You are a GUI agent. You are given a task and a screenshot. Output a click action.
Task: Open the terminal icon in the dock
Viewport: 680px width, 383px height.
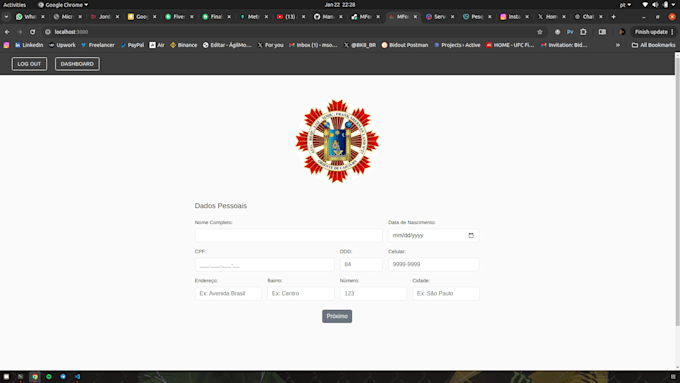(x=20, y=376)
